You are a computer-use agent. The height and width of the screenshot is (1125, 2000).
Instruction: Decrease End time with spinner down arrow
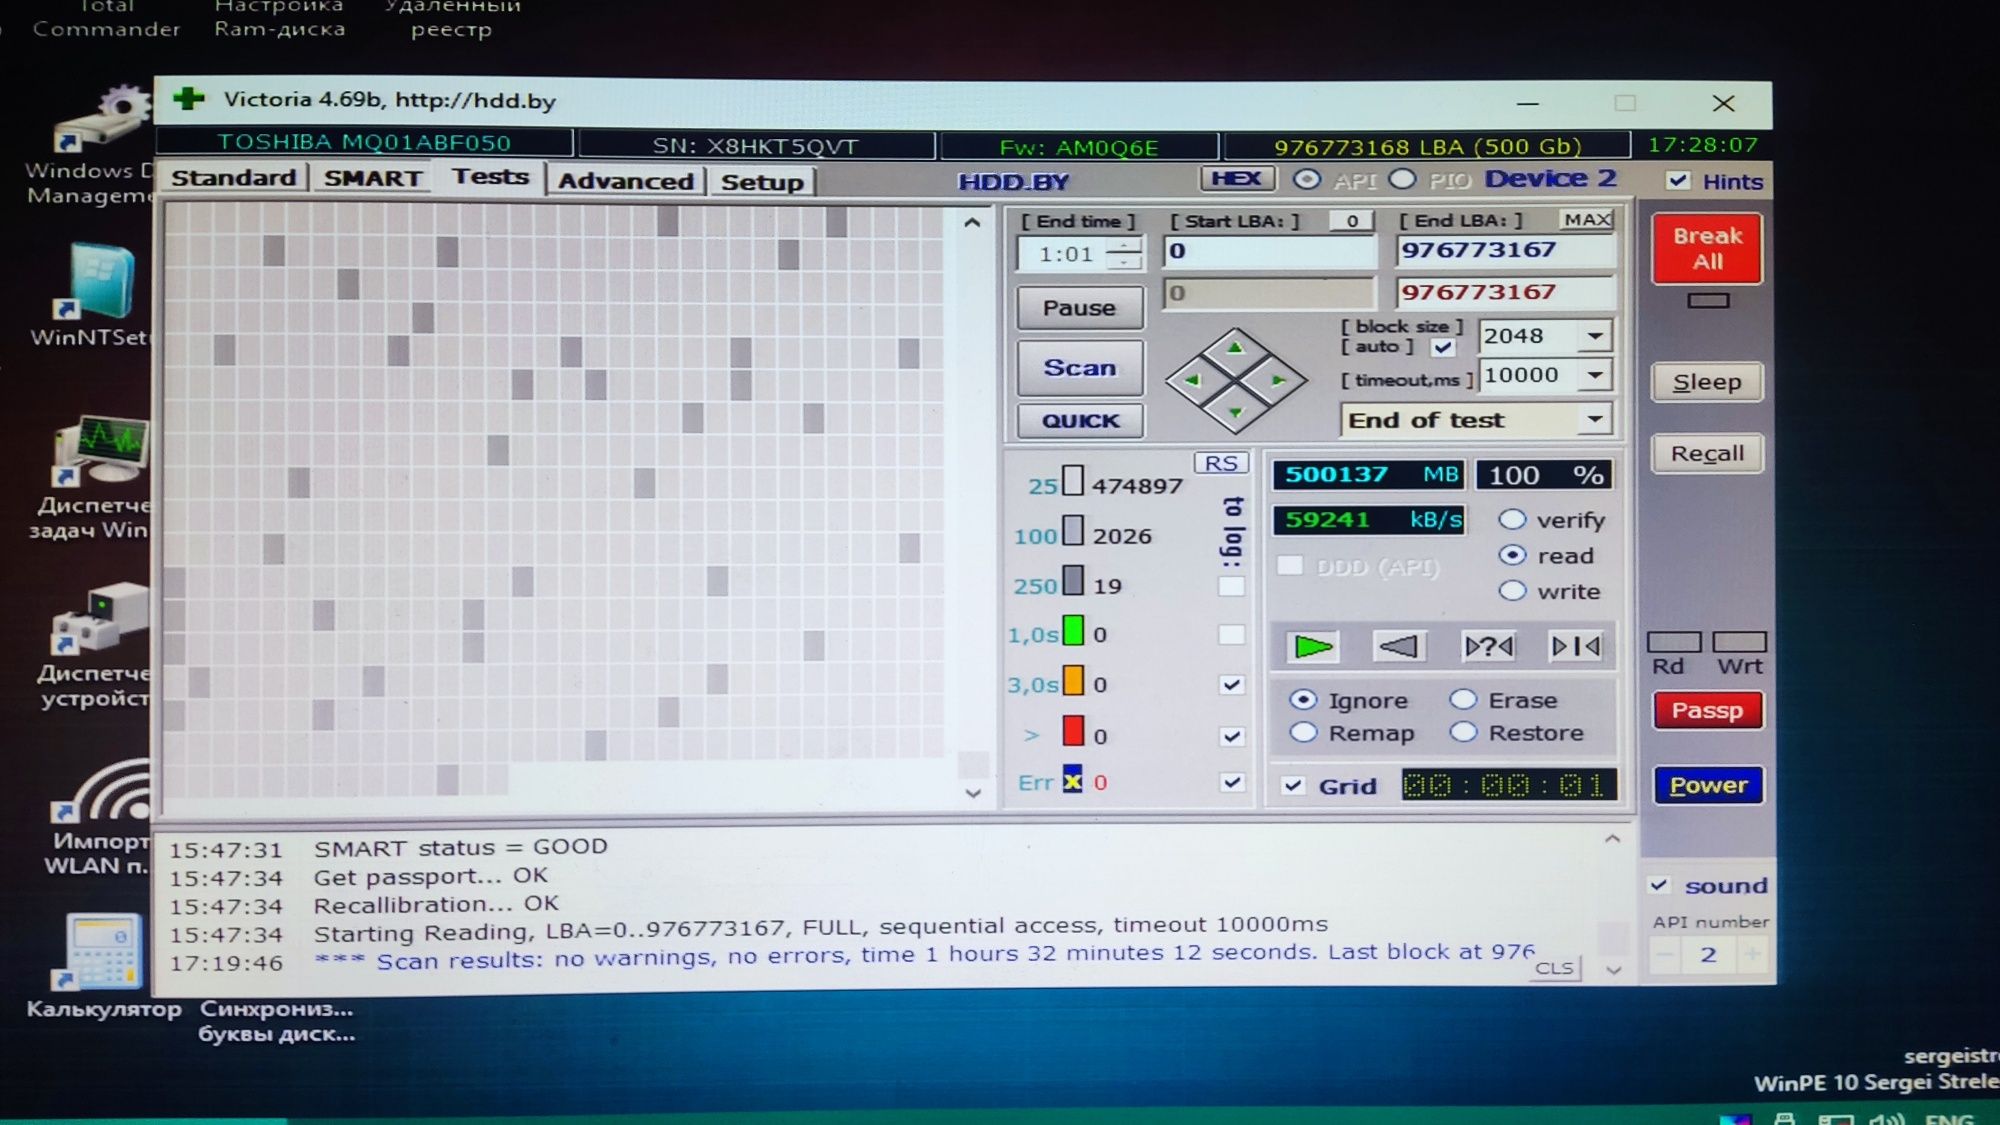tap(1125, 262)
